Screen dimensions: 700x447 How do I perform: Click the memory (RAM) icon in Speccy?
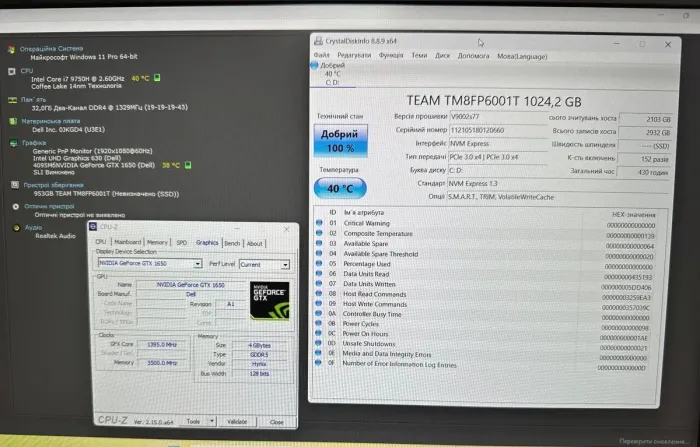[11, 100]
